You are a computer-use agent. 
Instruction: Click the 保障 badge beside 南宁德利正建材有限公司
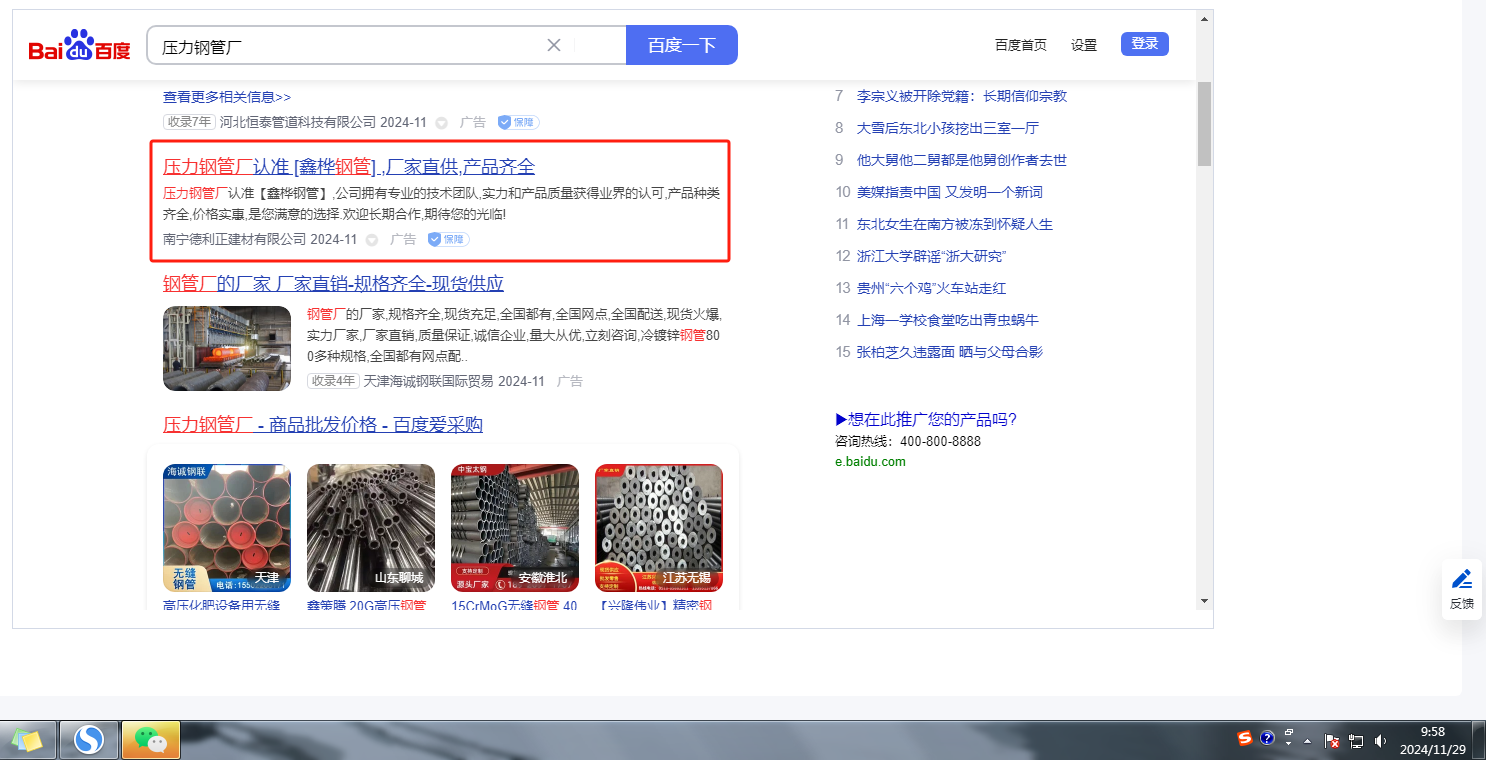(448, 239)
